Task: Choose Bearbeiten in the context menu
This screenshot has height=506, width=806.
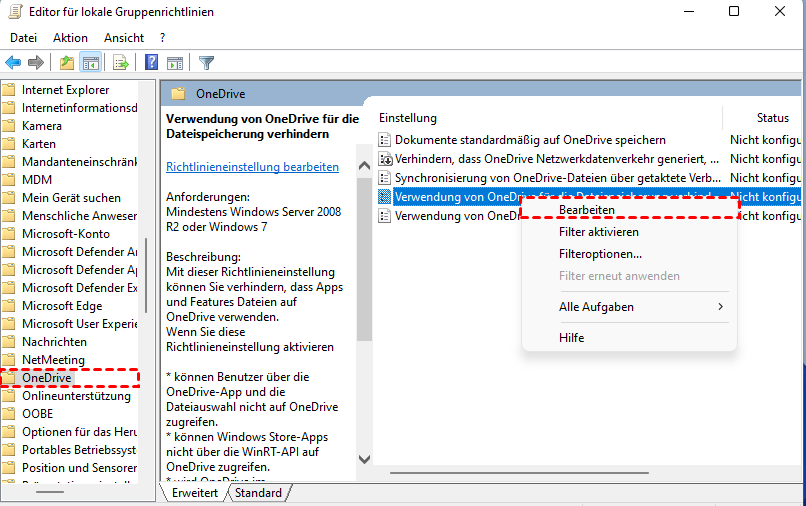Action: click(629, 210)
